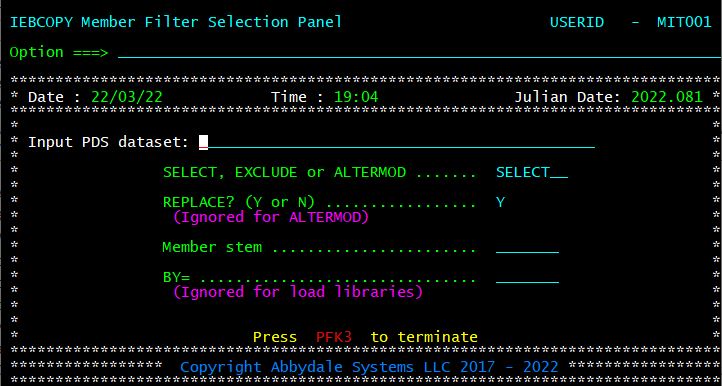Click the 'USERID' label
This screenshot has width=722, height=386.
tap(576, 22)
